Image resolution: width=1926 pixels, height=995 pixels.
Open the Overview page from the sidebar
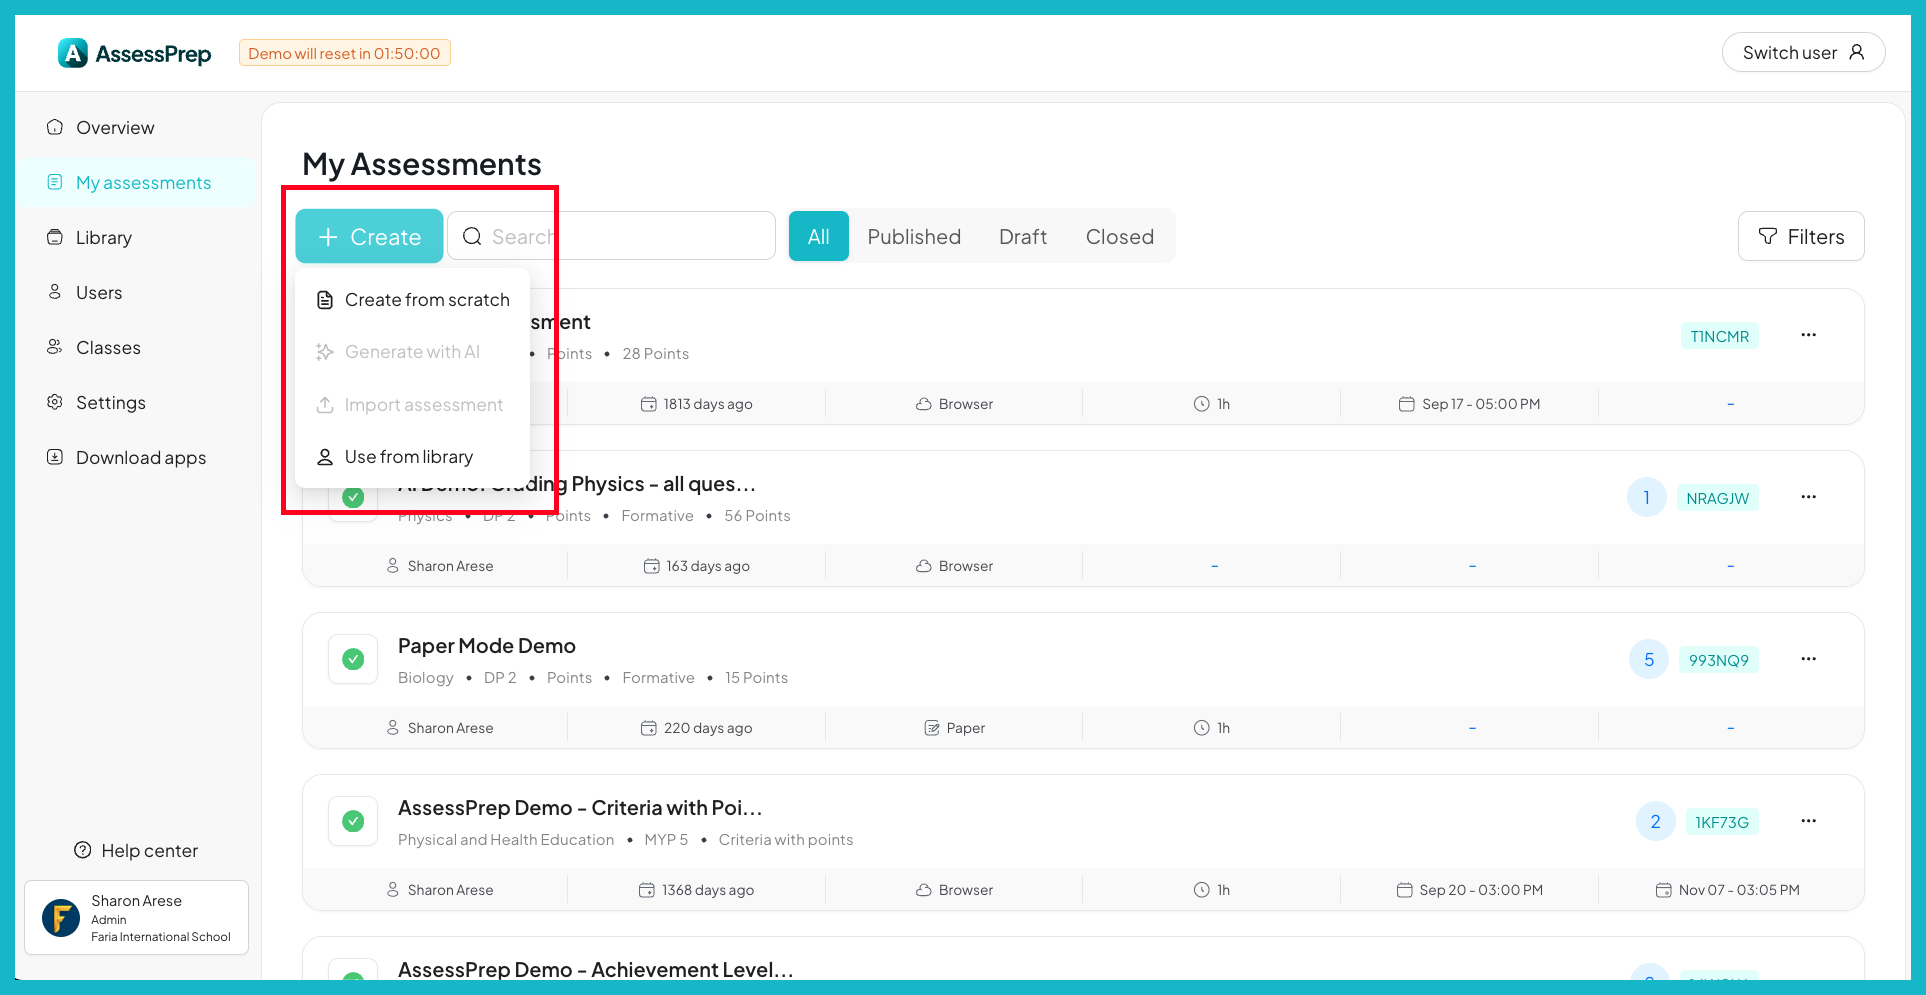tap(114, 127)
